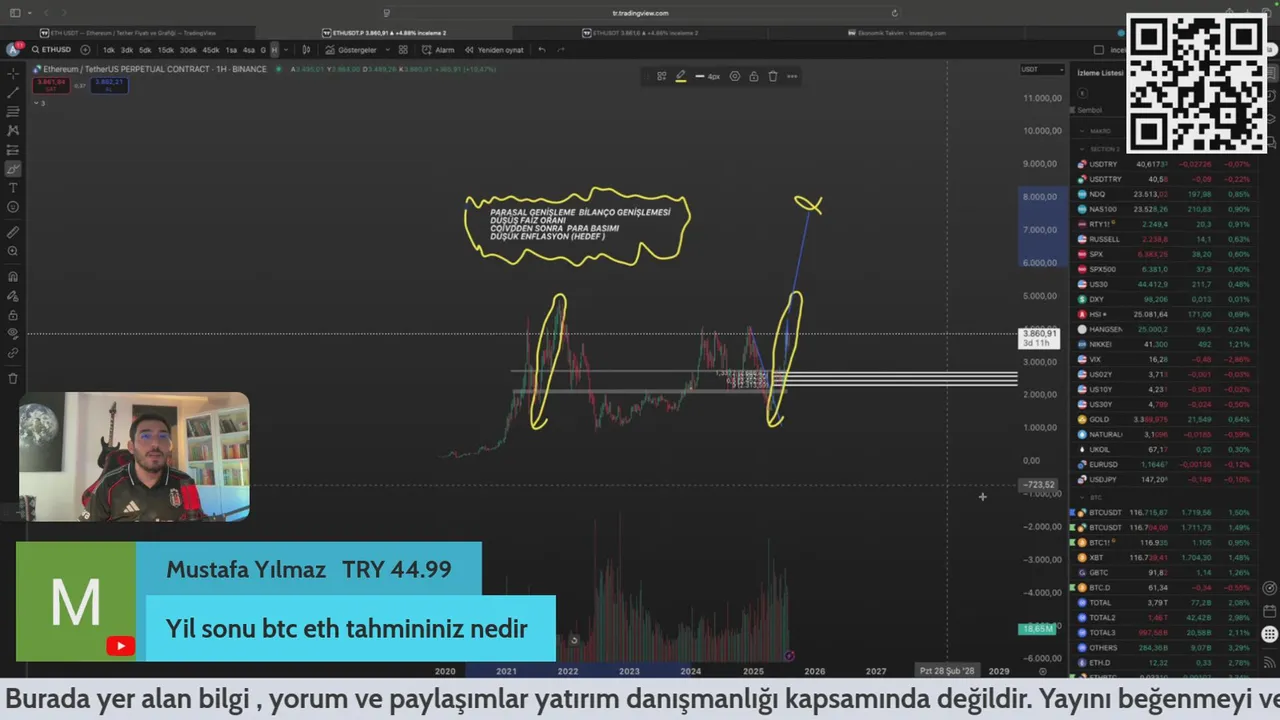Click the Alarm button
The width and height of the screenshot is (1280, 720).
point(438,49)
